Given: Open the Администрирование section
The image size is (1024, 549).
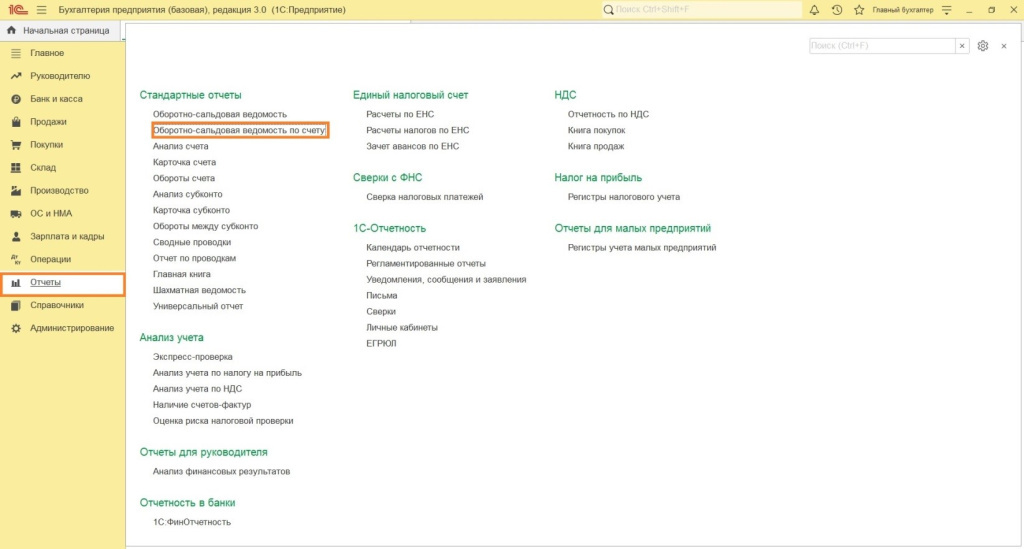Looking at the screenshot, I should point(72,328).
